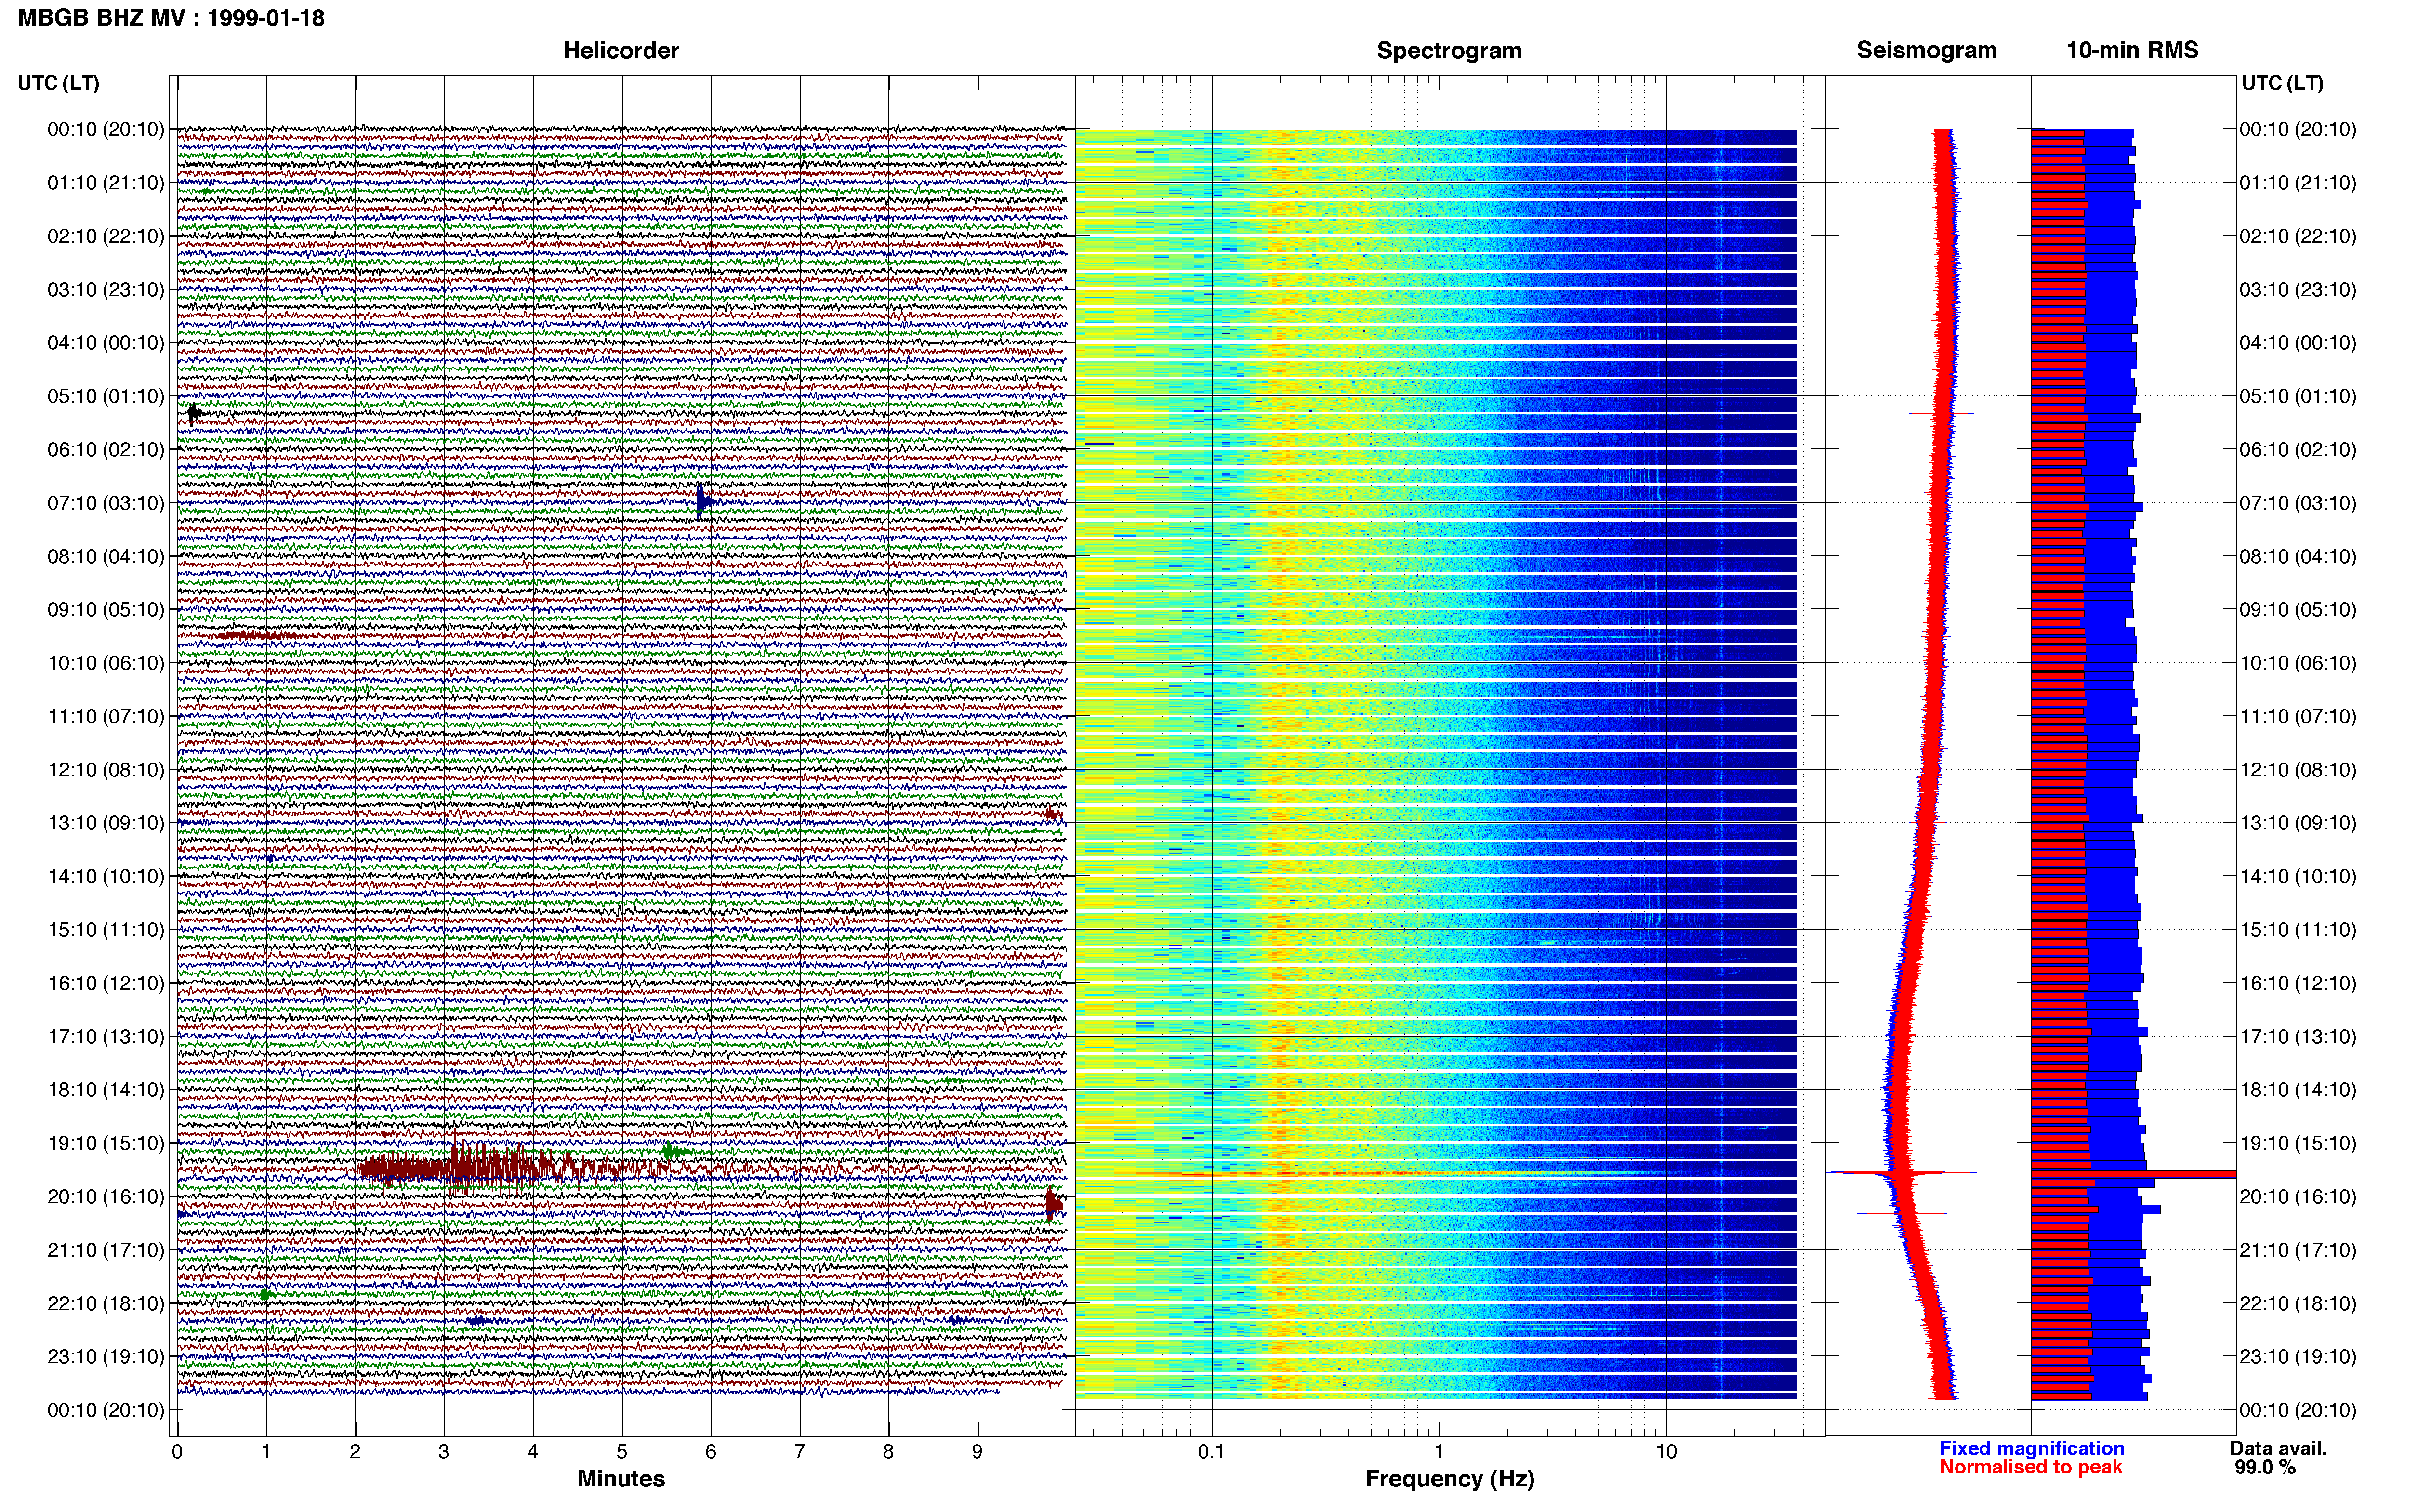Click left time label '00:10 (20:10)' at top
This screenshot has width=2418, height=1512.
pos(105,129)
